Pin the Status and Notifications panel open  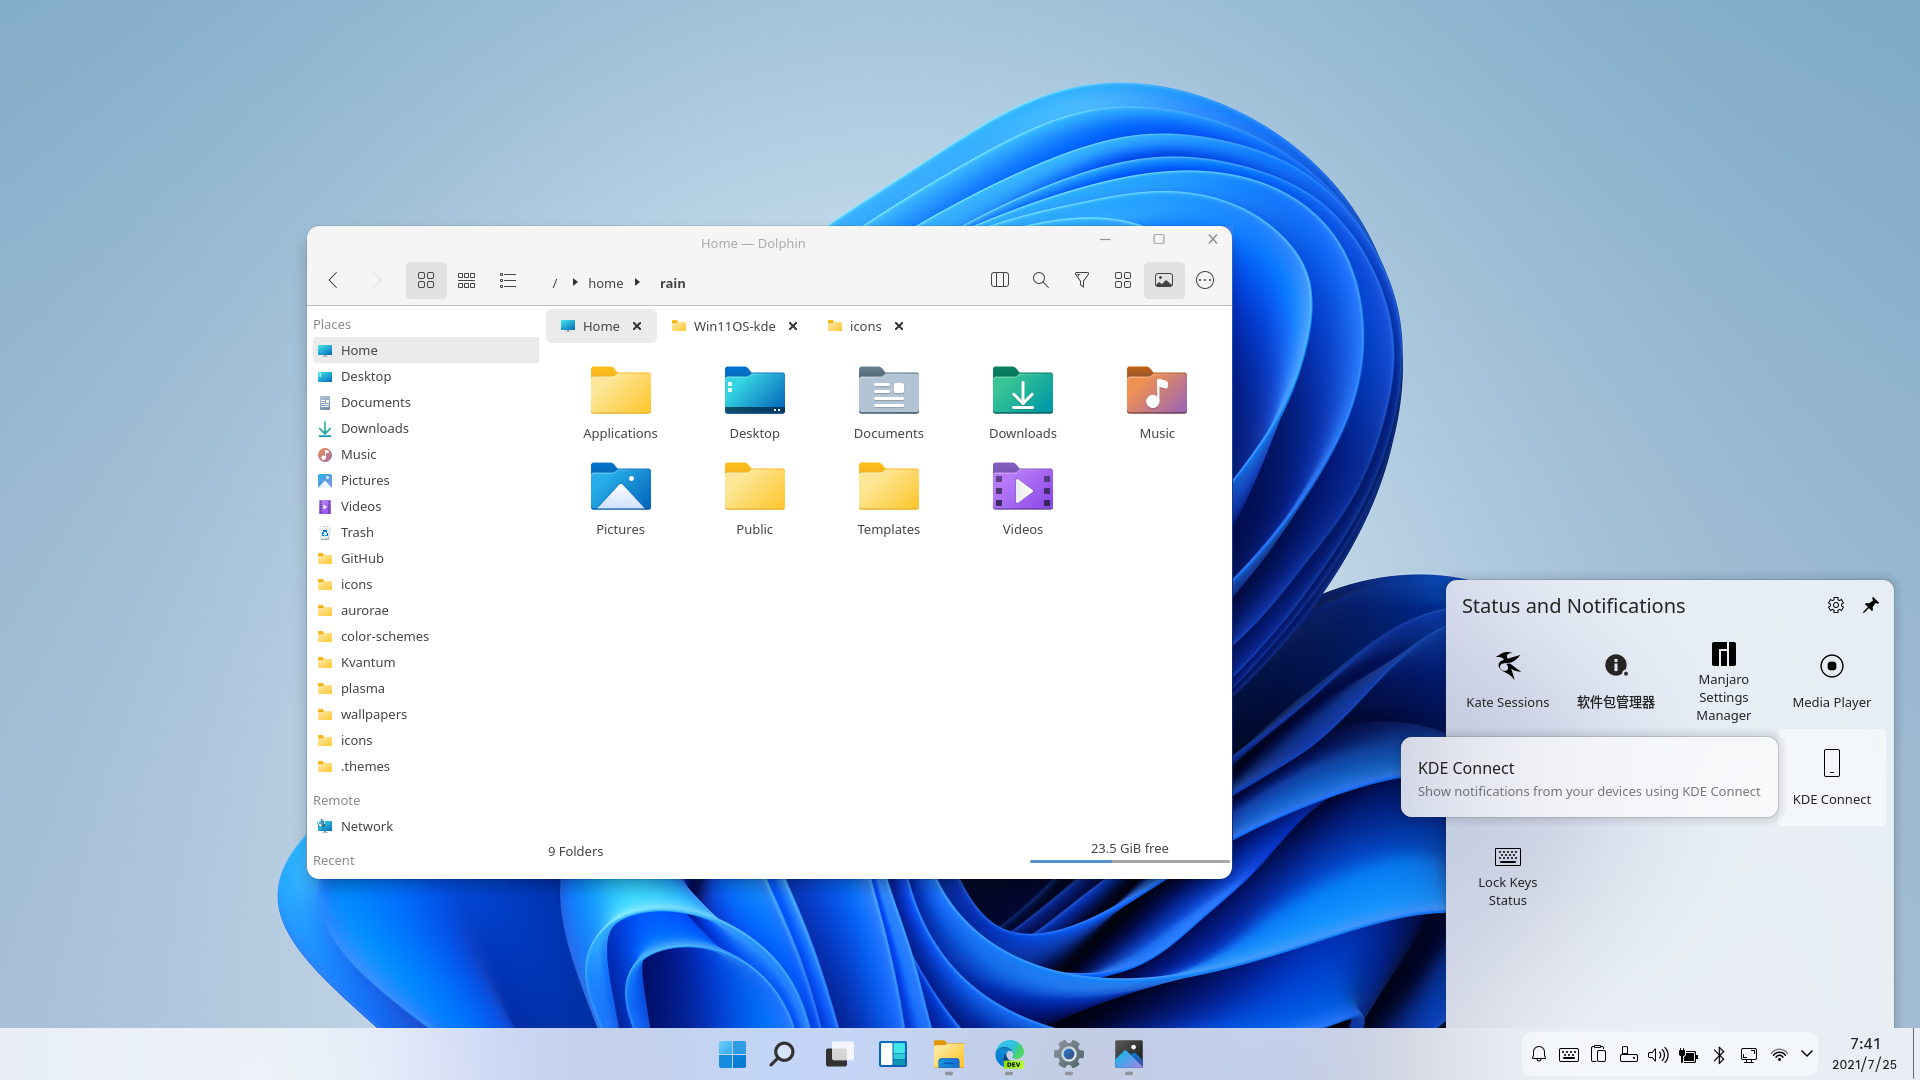[x=1871, y=605]
